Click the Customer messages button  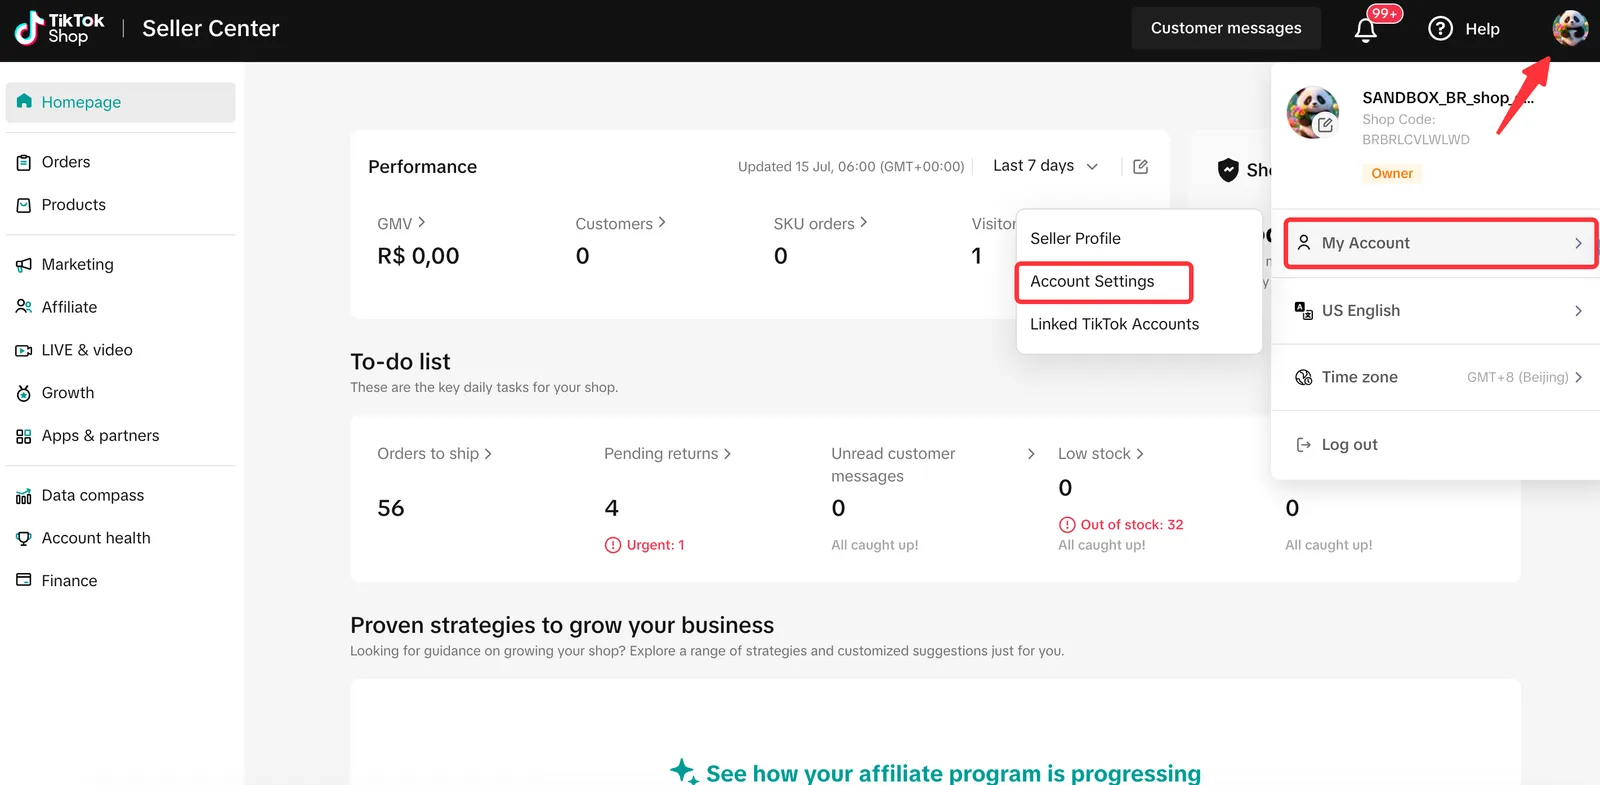coord(1226,28)
